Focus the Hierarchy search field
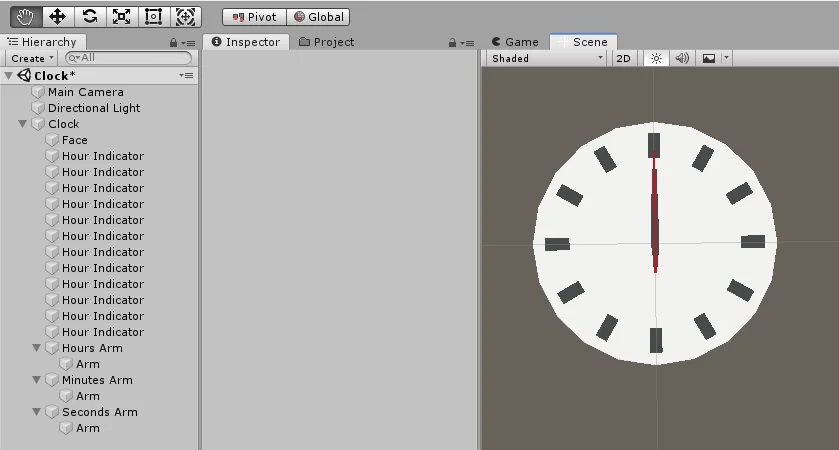This screenshot has width=839, height=450. (128, 58)
